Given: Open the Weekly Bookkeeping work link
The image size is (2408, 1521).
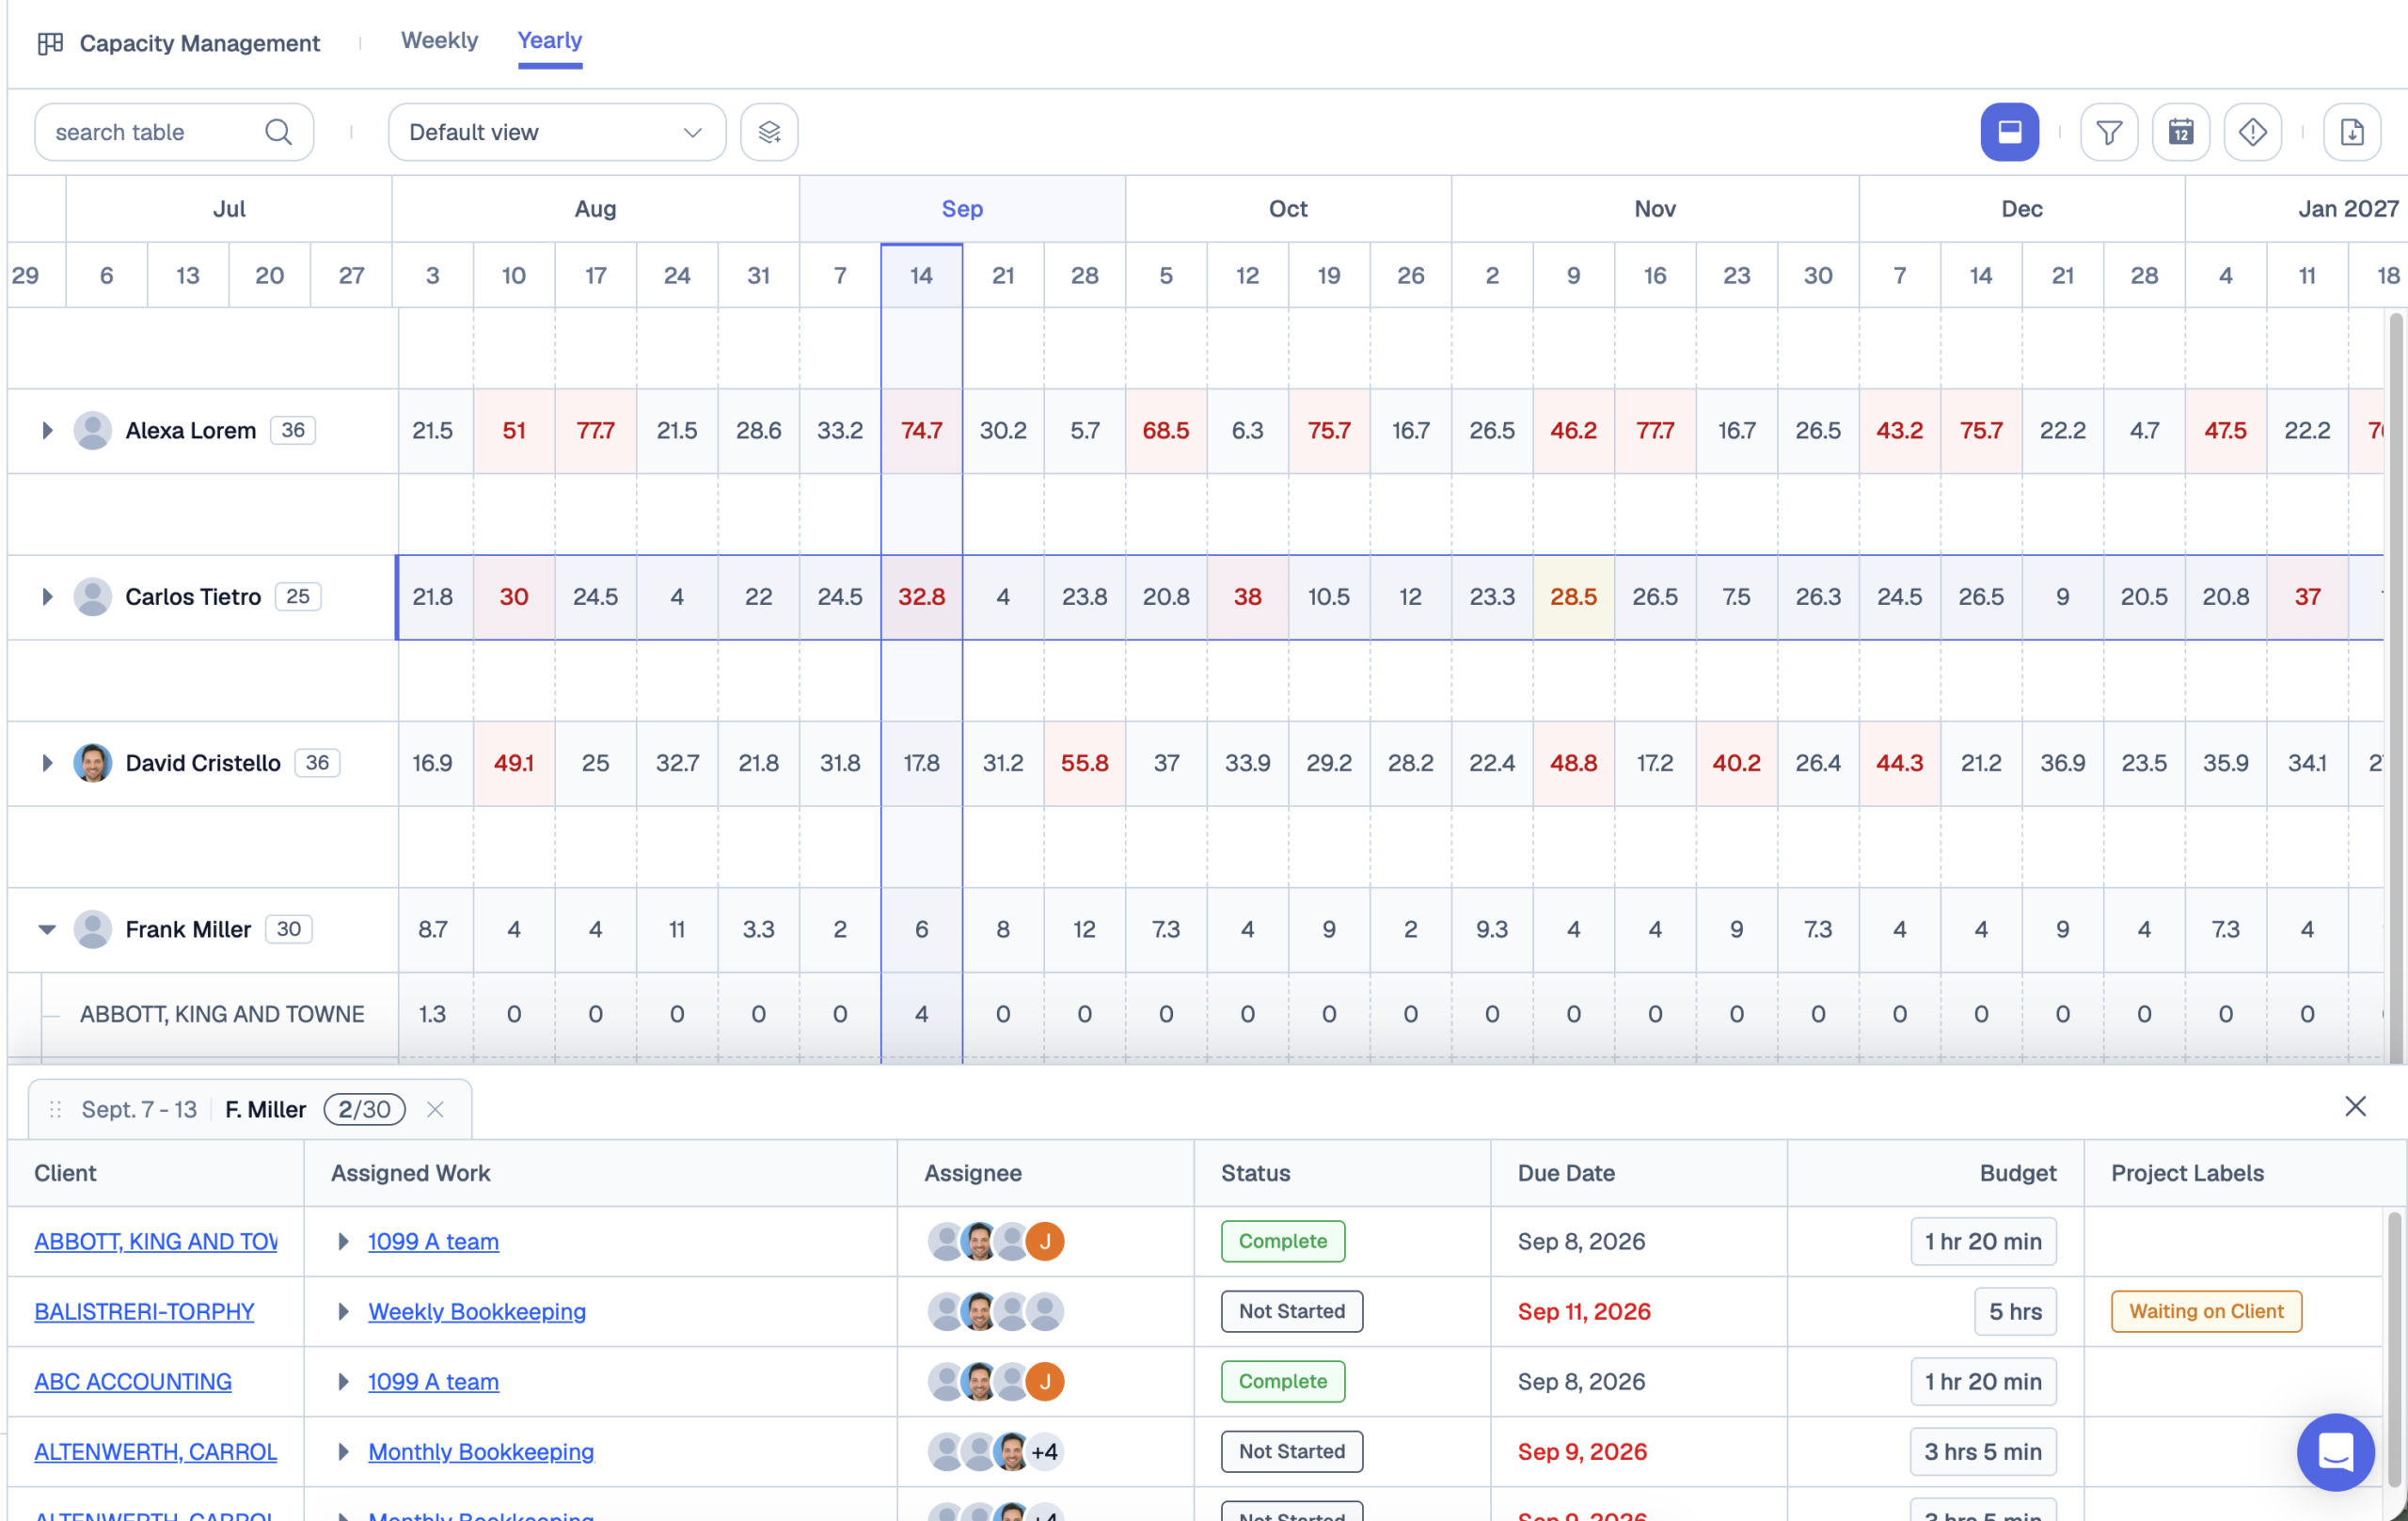Looking at the screenshot, I should (x=477, y=1311).
